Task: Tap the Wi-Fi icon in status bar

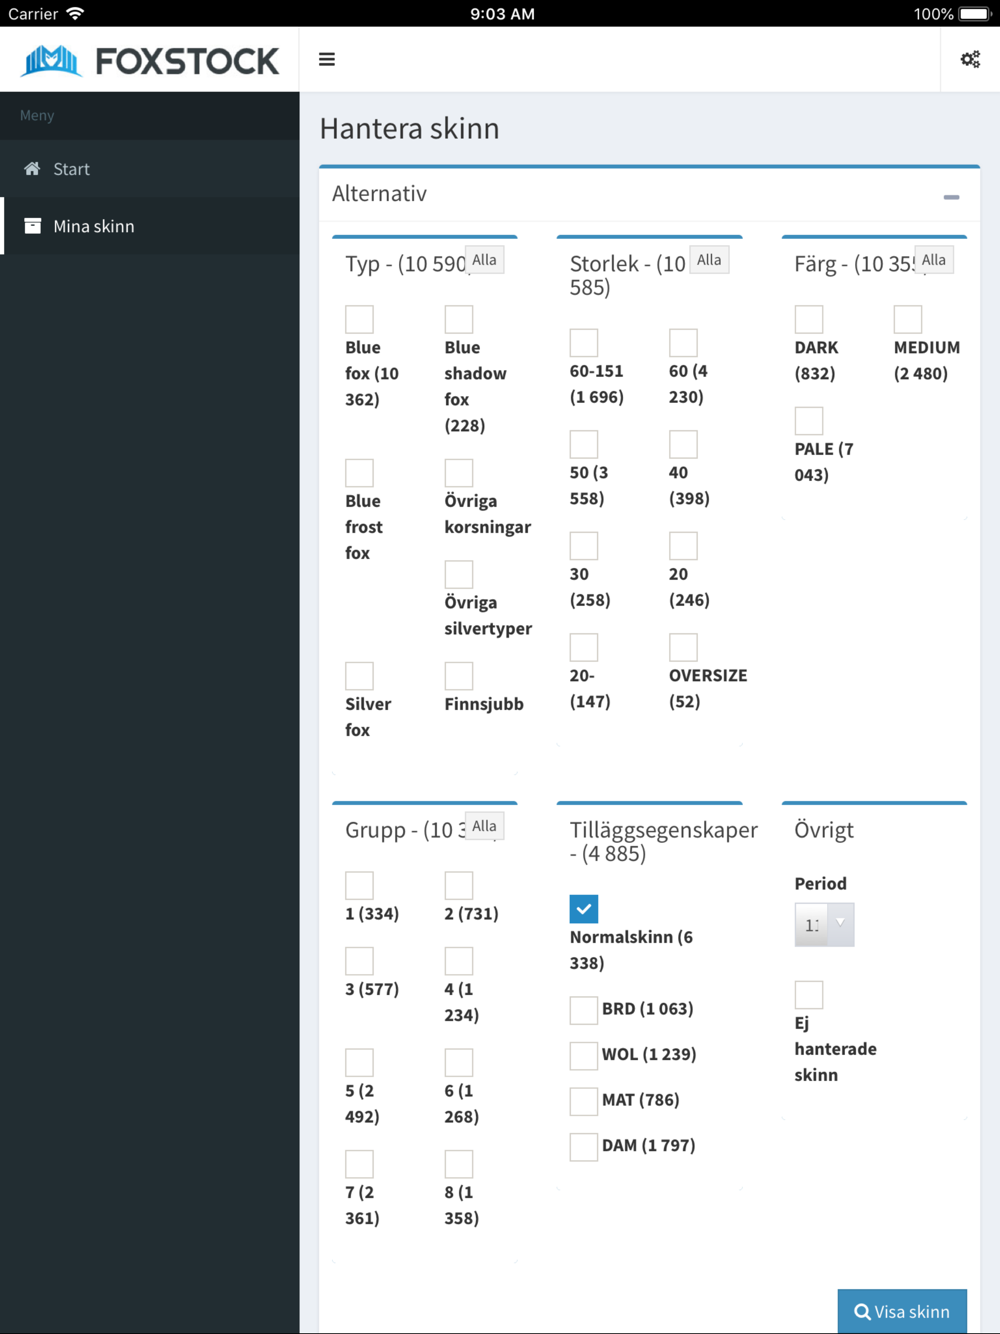Action: click(75, 14)
